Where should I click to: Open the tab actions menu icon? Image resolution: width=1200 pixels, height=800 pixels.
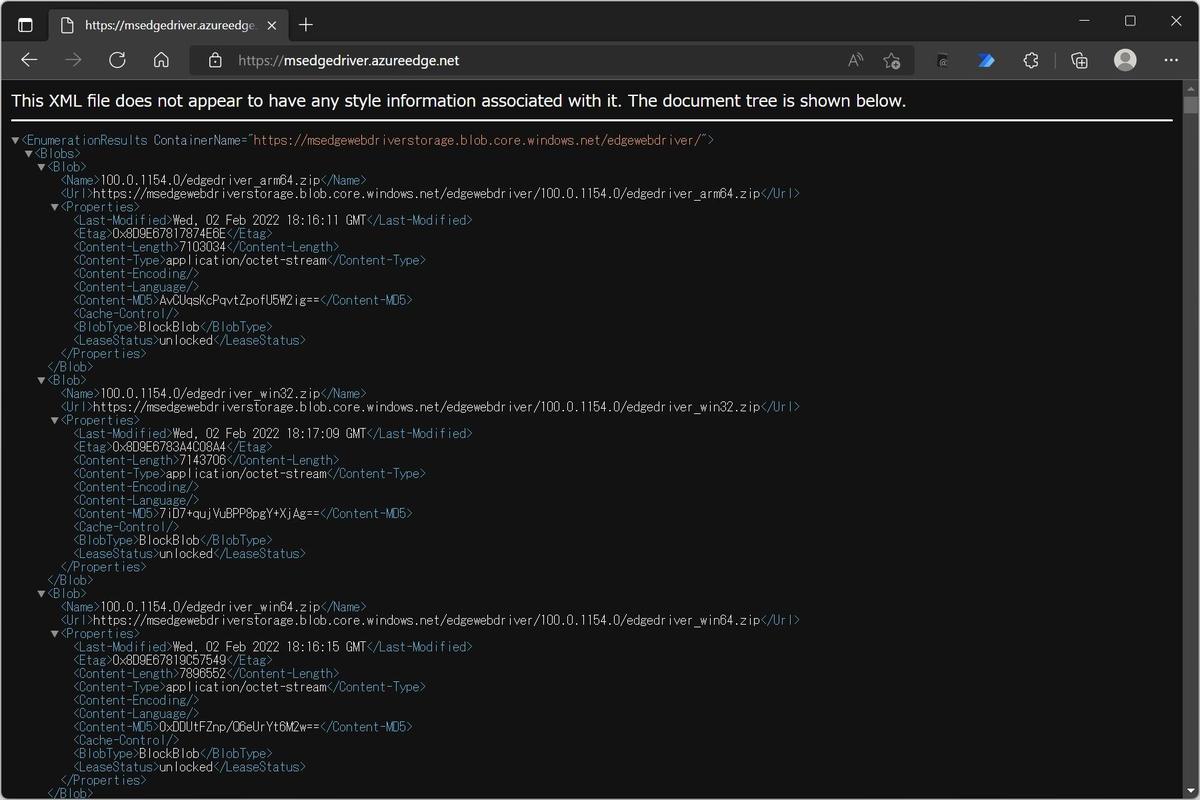click(x=25, y=25)
